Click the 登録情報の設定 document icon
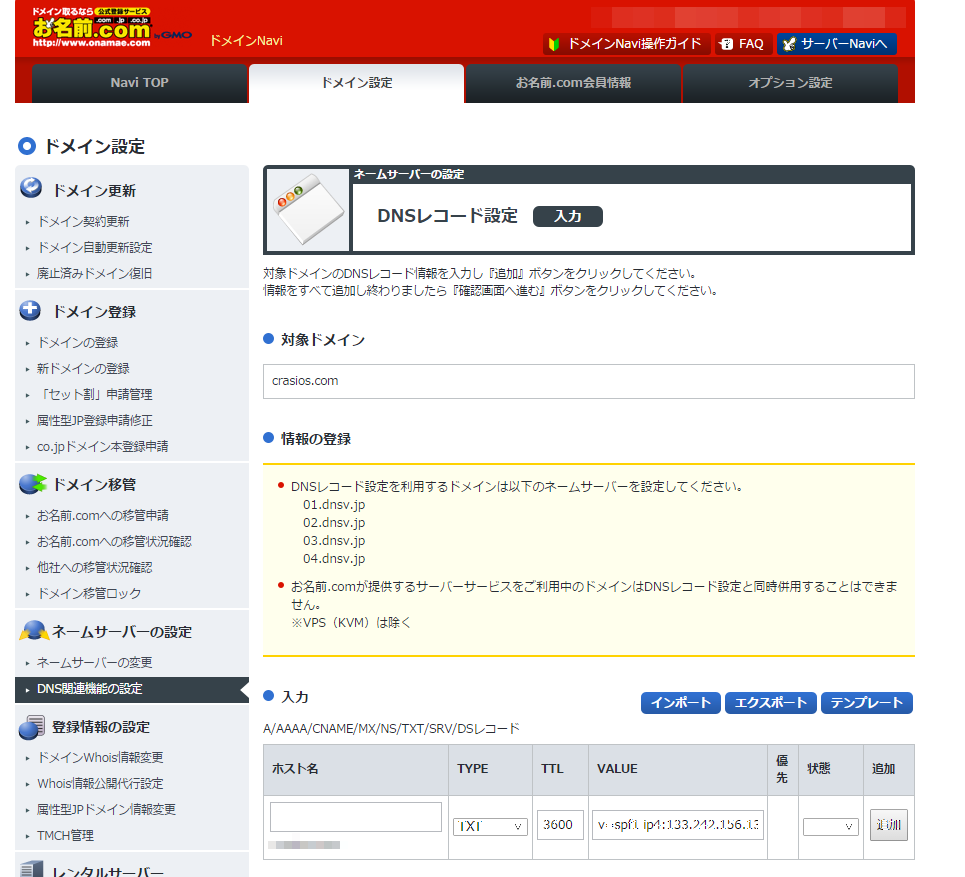Image resolution: width=965 pixels, height=877 pixels. tap(31, 726)
